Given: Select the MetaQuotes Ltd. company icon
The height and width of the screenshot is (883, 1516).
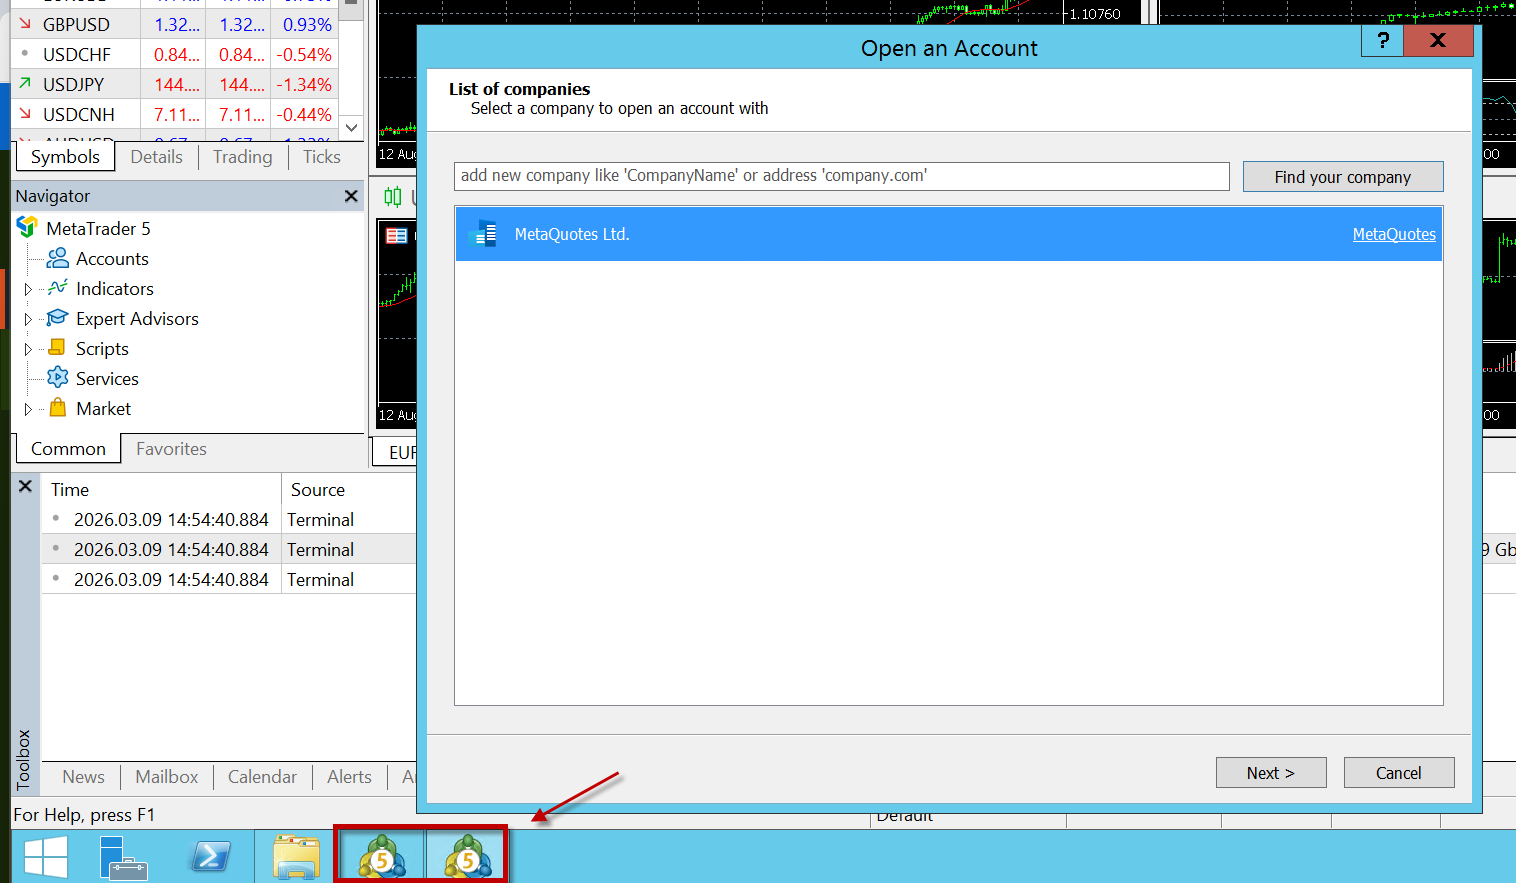Looking at the screenshot, I should pyautogui.click(x=484, y=234).
